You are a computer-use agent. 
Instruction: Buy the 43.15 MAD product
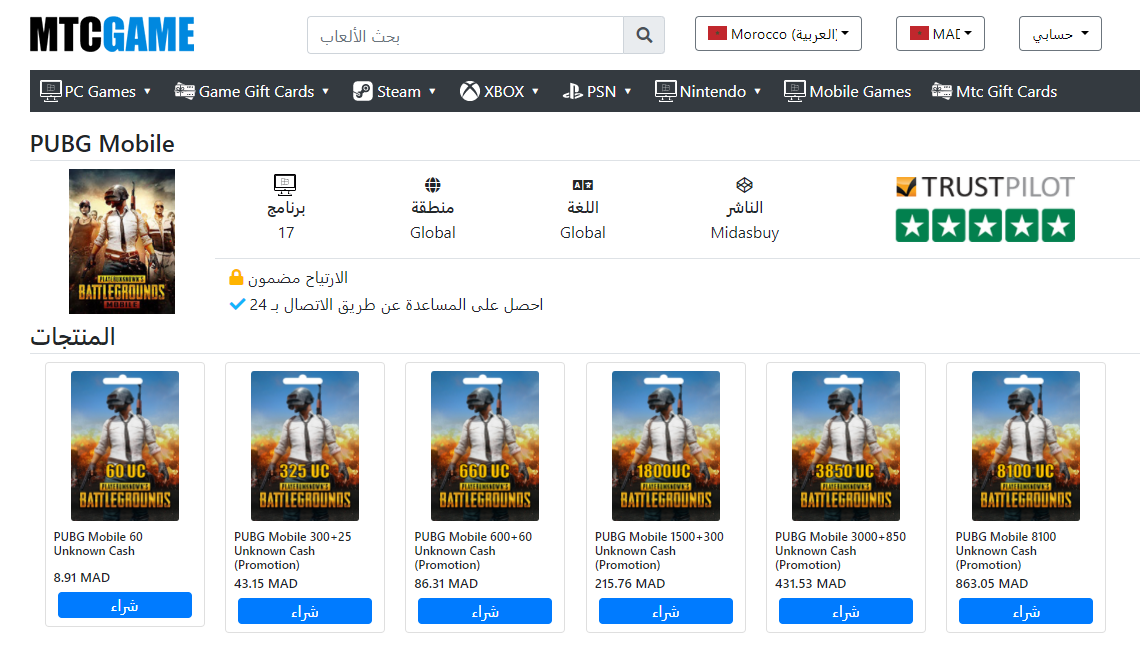point(305,611)
